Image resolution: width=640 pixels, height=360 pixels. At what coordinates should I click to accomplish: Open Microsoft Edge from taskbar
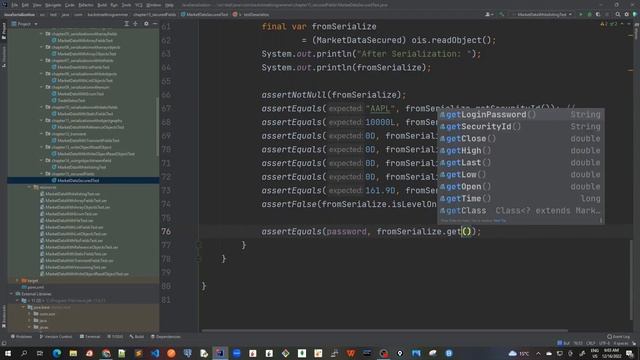[57, 353]
